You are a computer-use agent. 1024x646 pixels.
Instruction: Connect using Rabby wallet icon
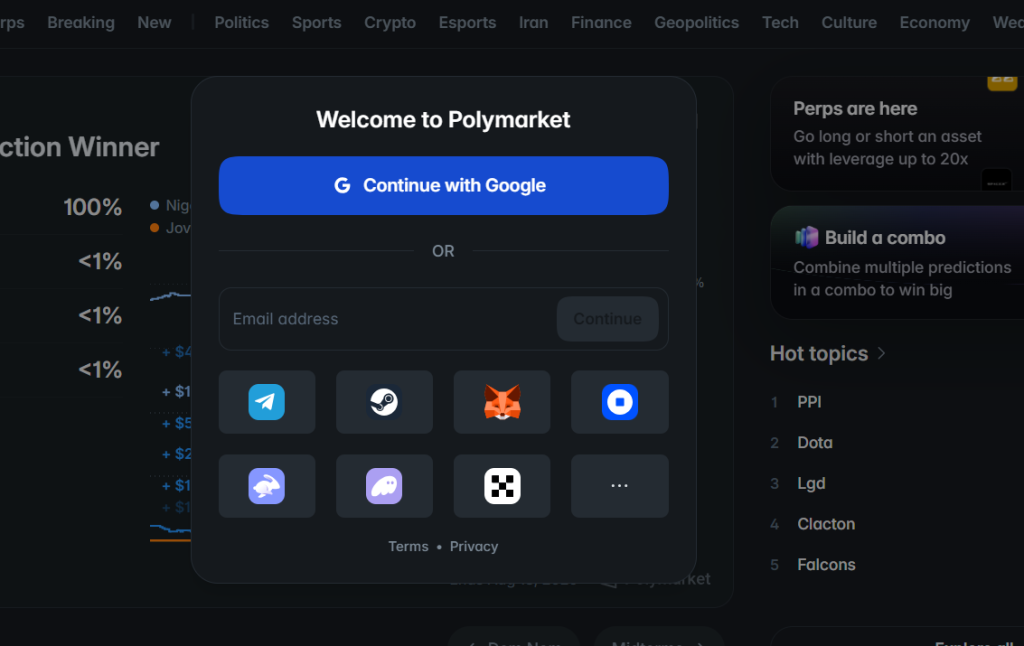click(266, 486)
